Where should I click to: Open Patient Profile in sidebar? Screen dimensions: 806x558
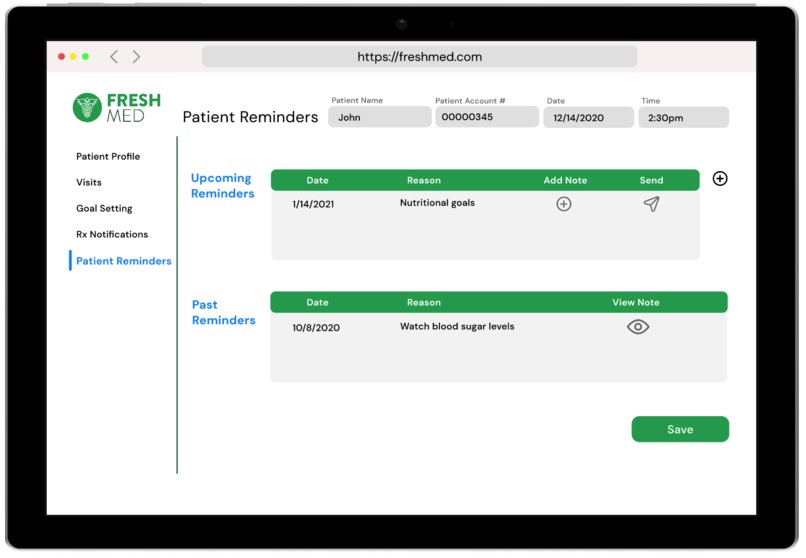[x=108, y=156]
